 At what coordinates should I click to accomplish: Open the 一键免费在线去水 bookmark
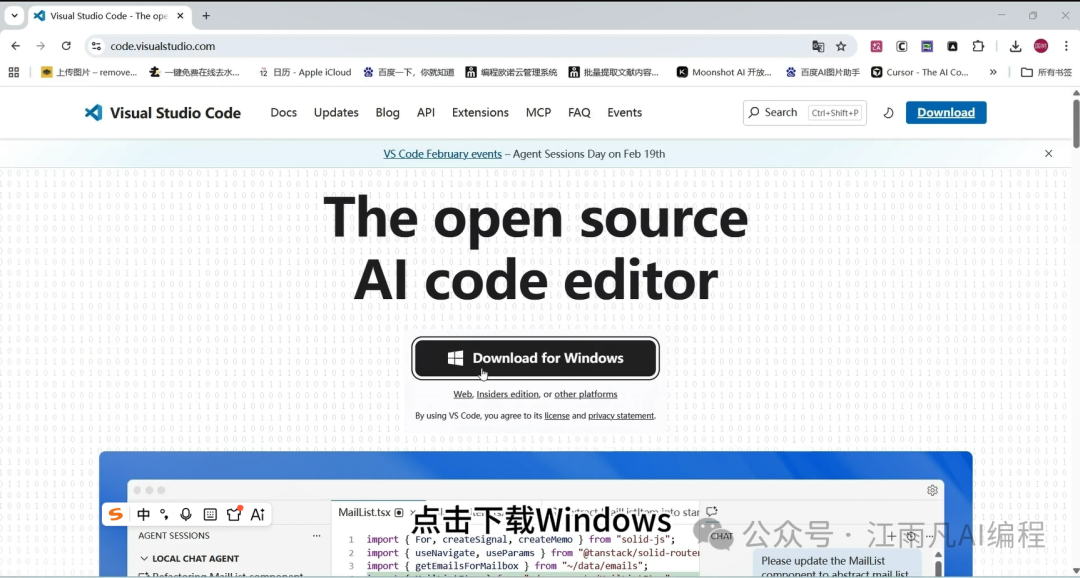[194, 72]
